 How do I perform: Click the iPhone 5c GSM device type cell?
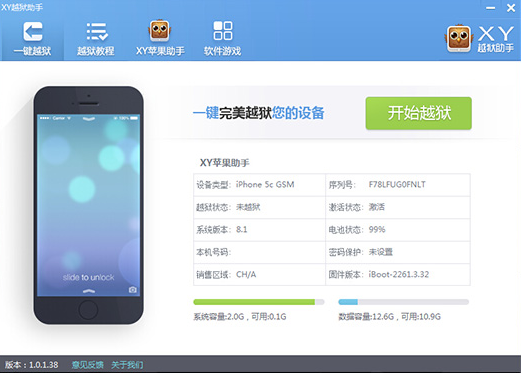[x=259, y=185]
